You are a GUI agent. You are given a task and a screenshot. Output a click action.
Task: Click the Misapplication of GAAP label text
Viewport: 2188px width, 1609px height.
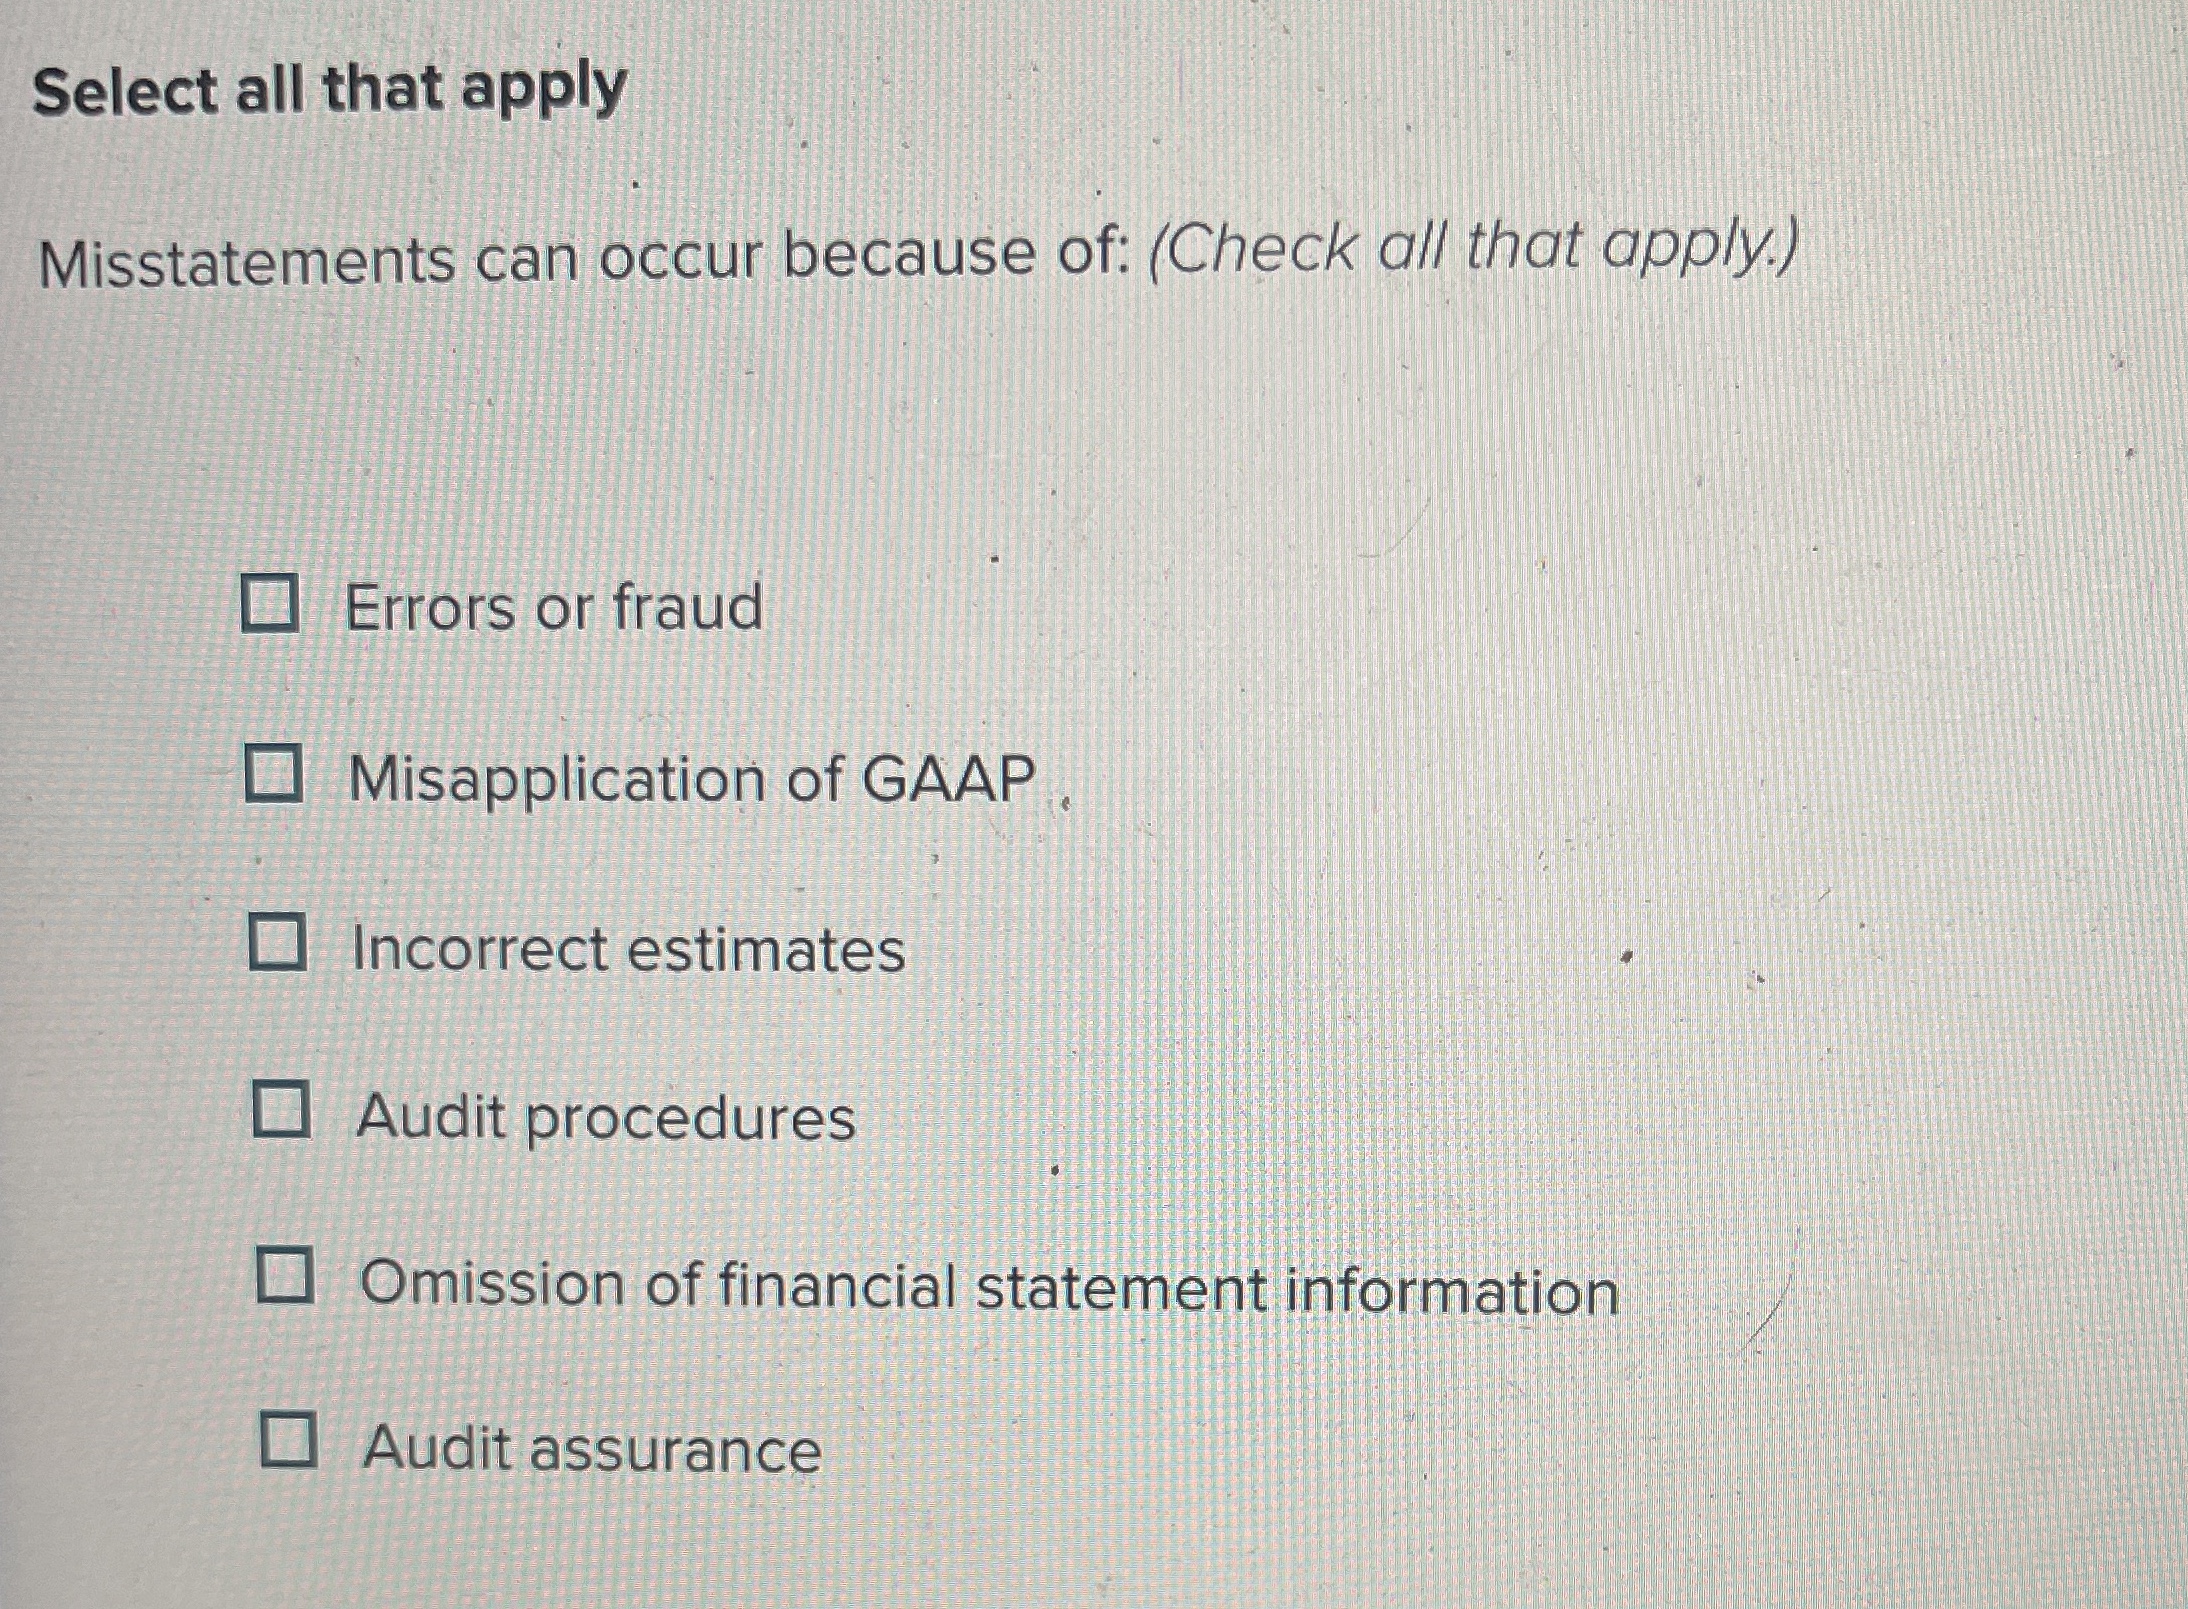[x=692, y=777]
